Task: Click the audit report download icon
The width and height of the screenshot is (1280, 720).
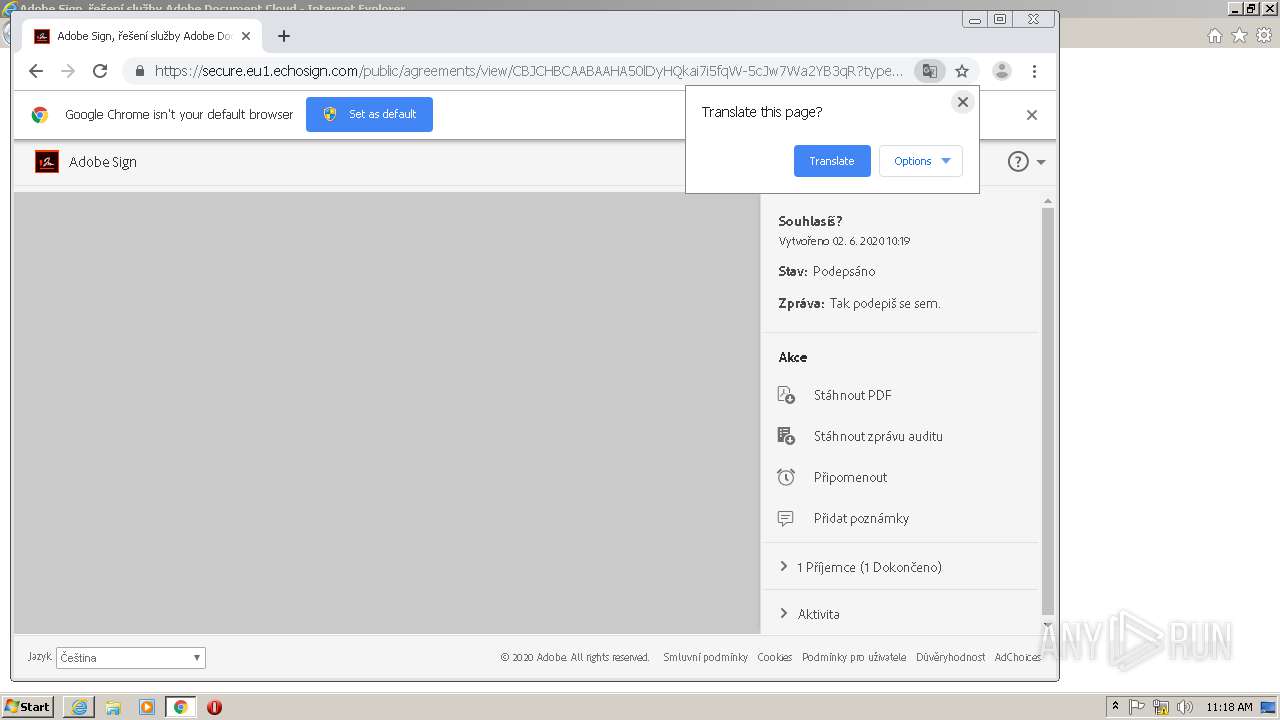Action: [x=786, y=436]
